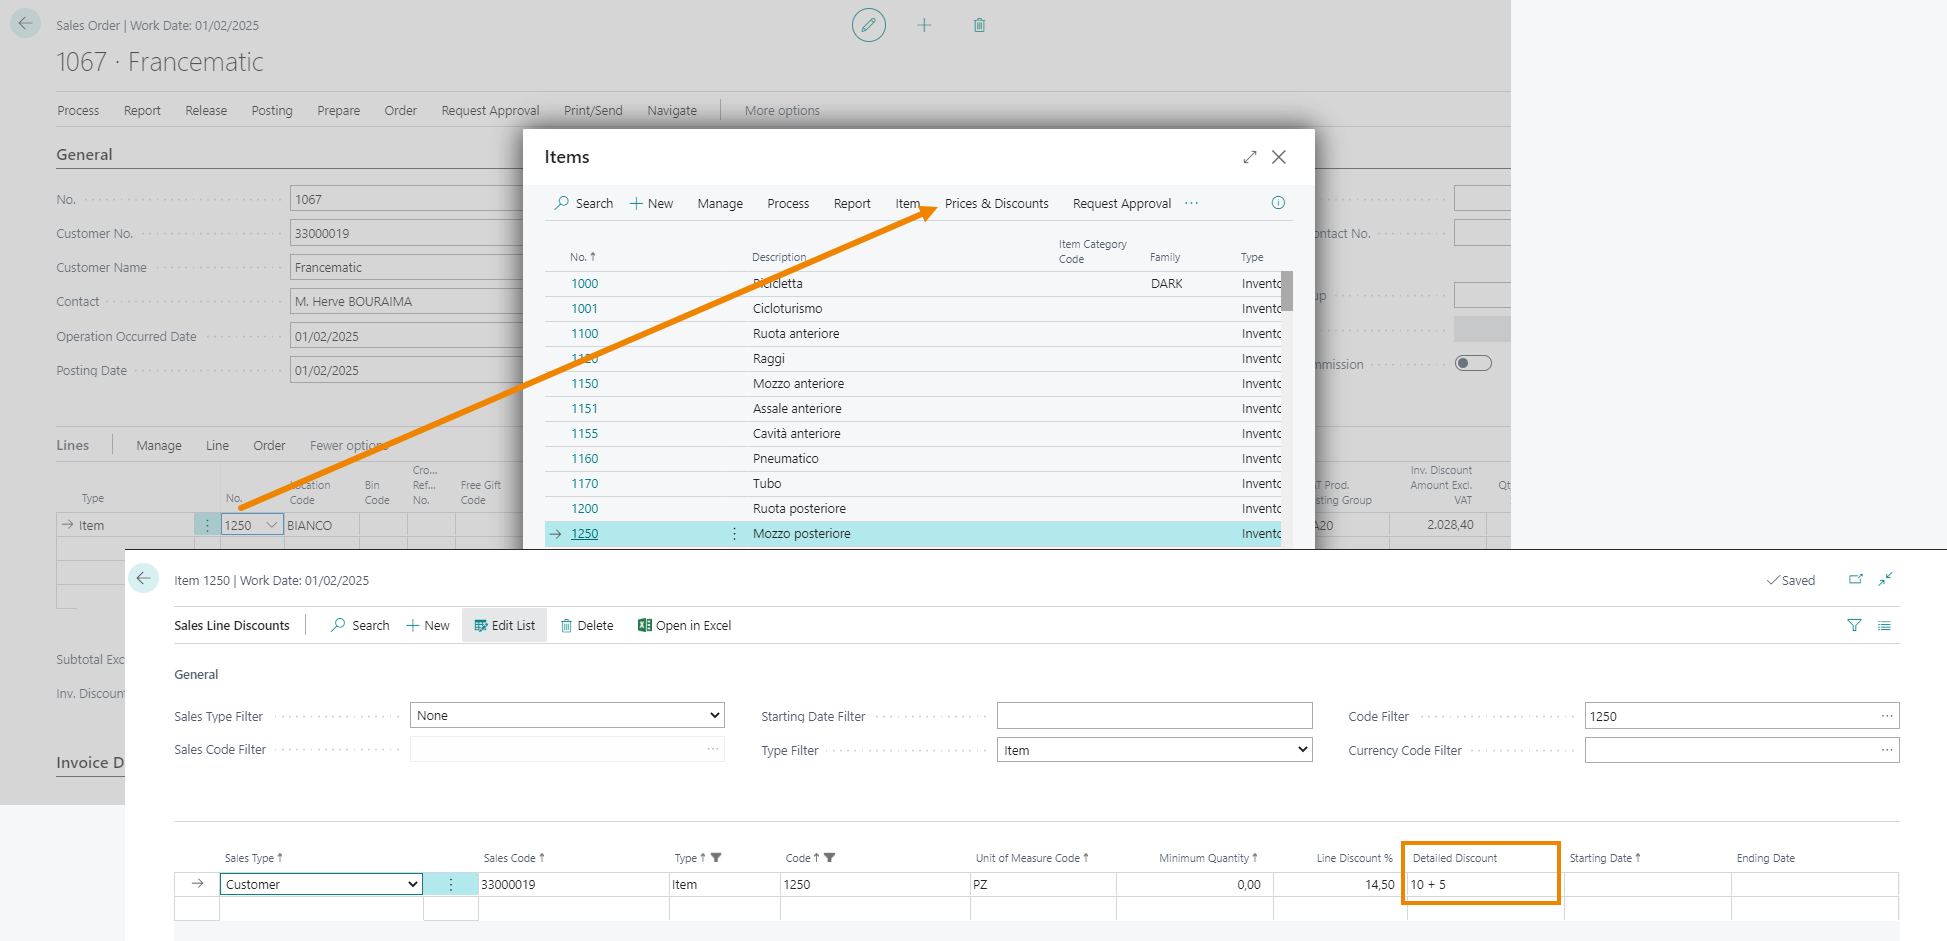Click the pencil edit icon on Sales Order

(868, 25)
